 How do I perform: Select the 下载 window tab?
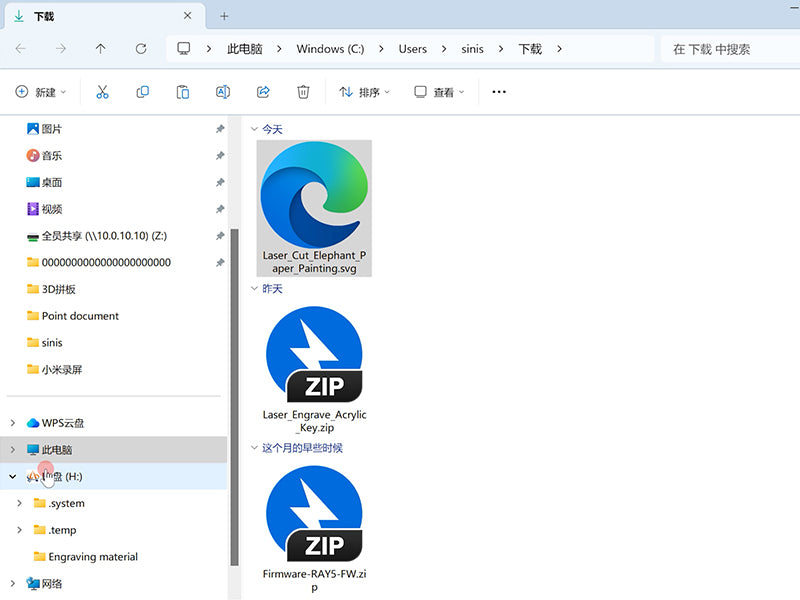[x=105, y=16]
